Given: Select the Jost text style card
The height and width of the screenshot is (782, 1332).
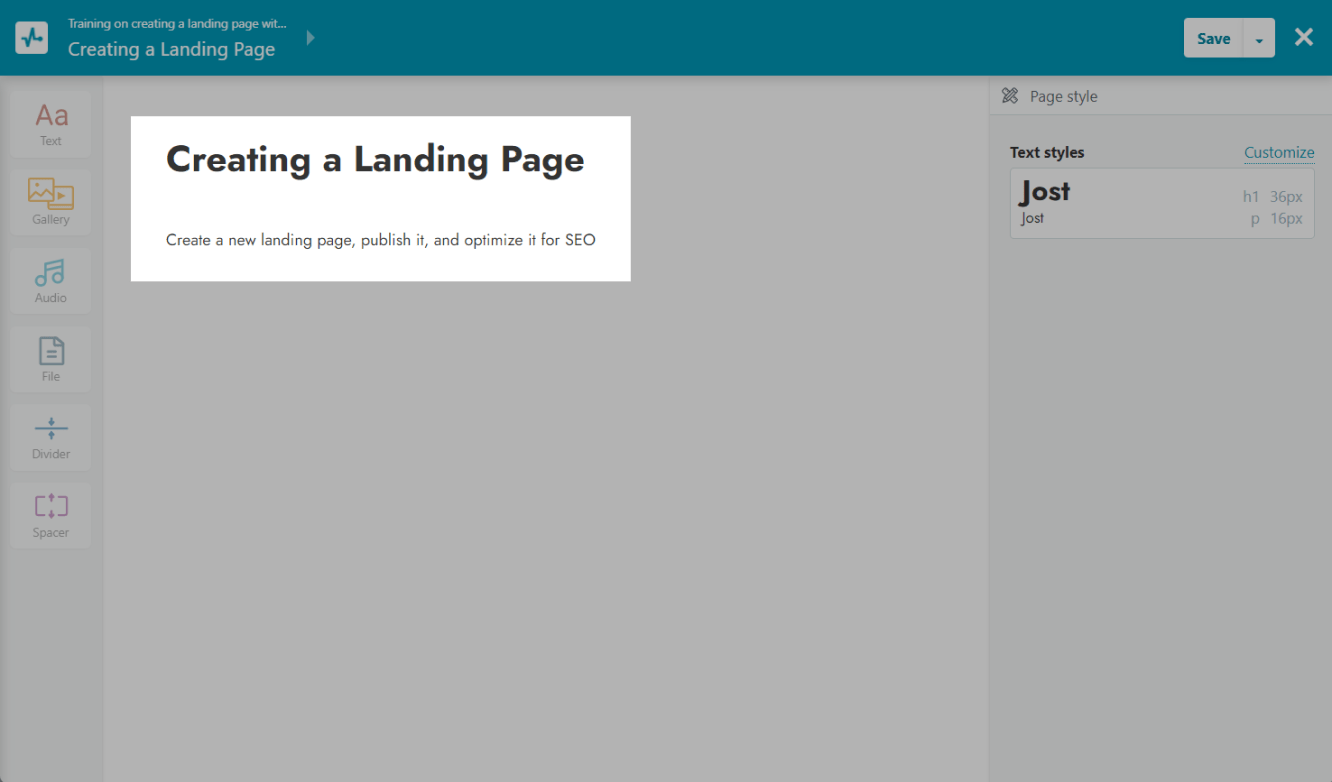Looking at the screenshot, I should (1161, 203).
